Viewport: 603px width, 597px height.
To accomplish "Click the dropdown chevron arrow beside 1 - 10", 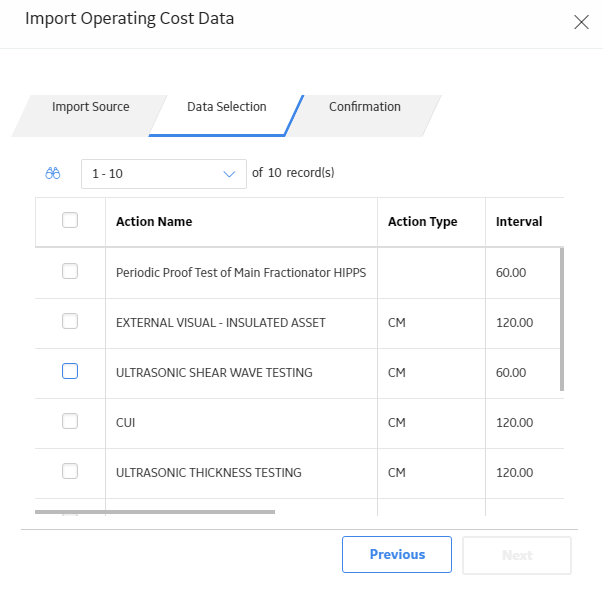I will click(229, 174).
